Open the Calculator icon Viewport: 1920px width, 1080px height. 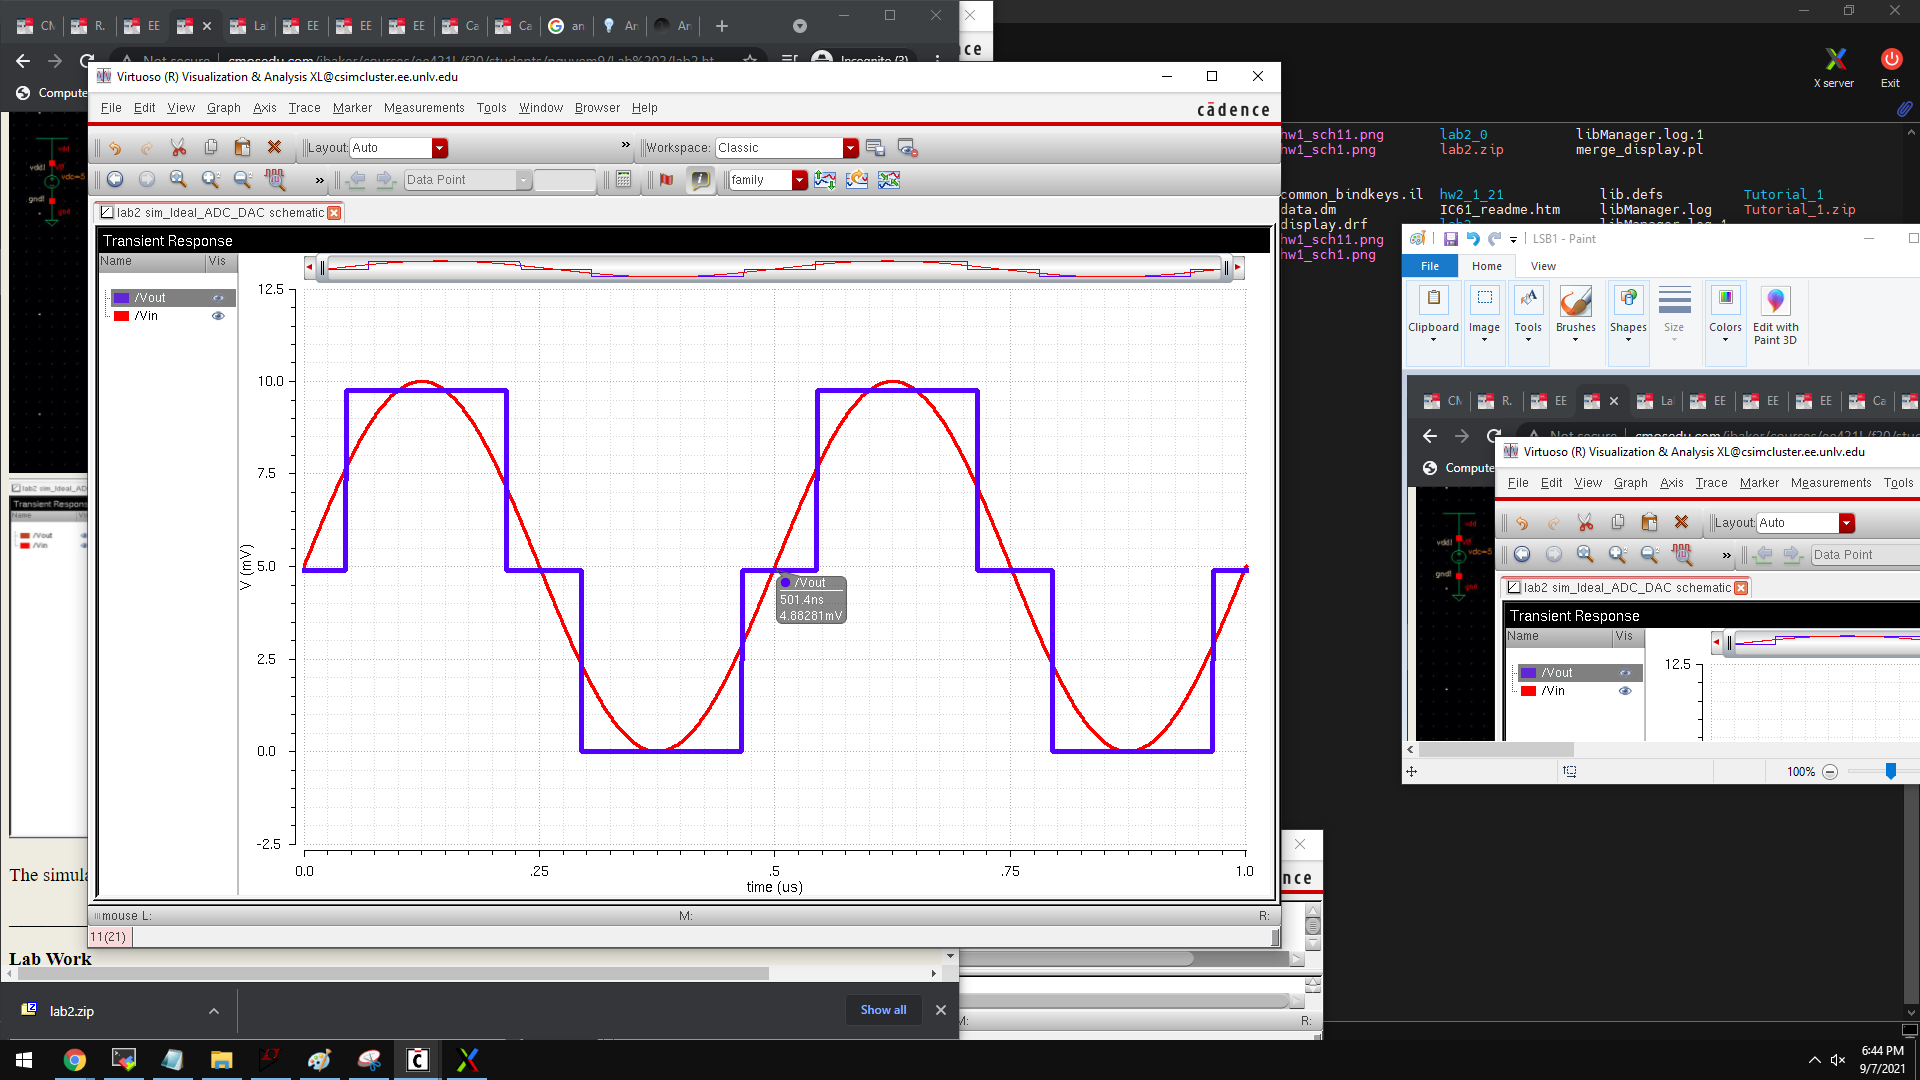[x=624, y=180]
